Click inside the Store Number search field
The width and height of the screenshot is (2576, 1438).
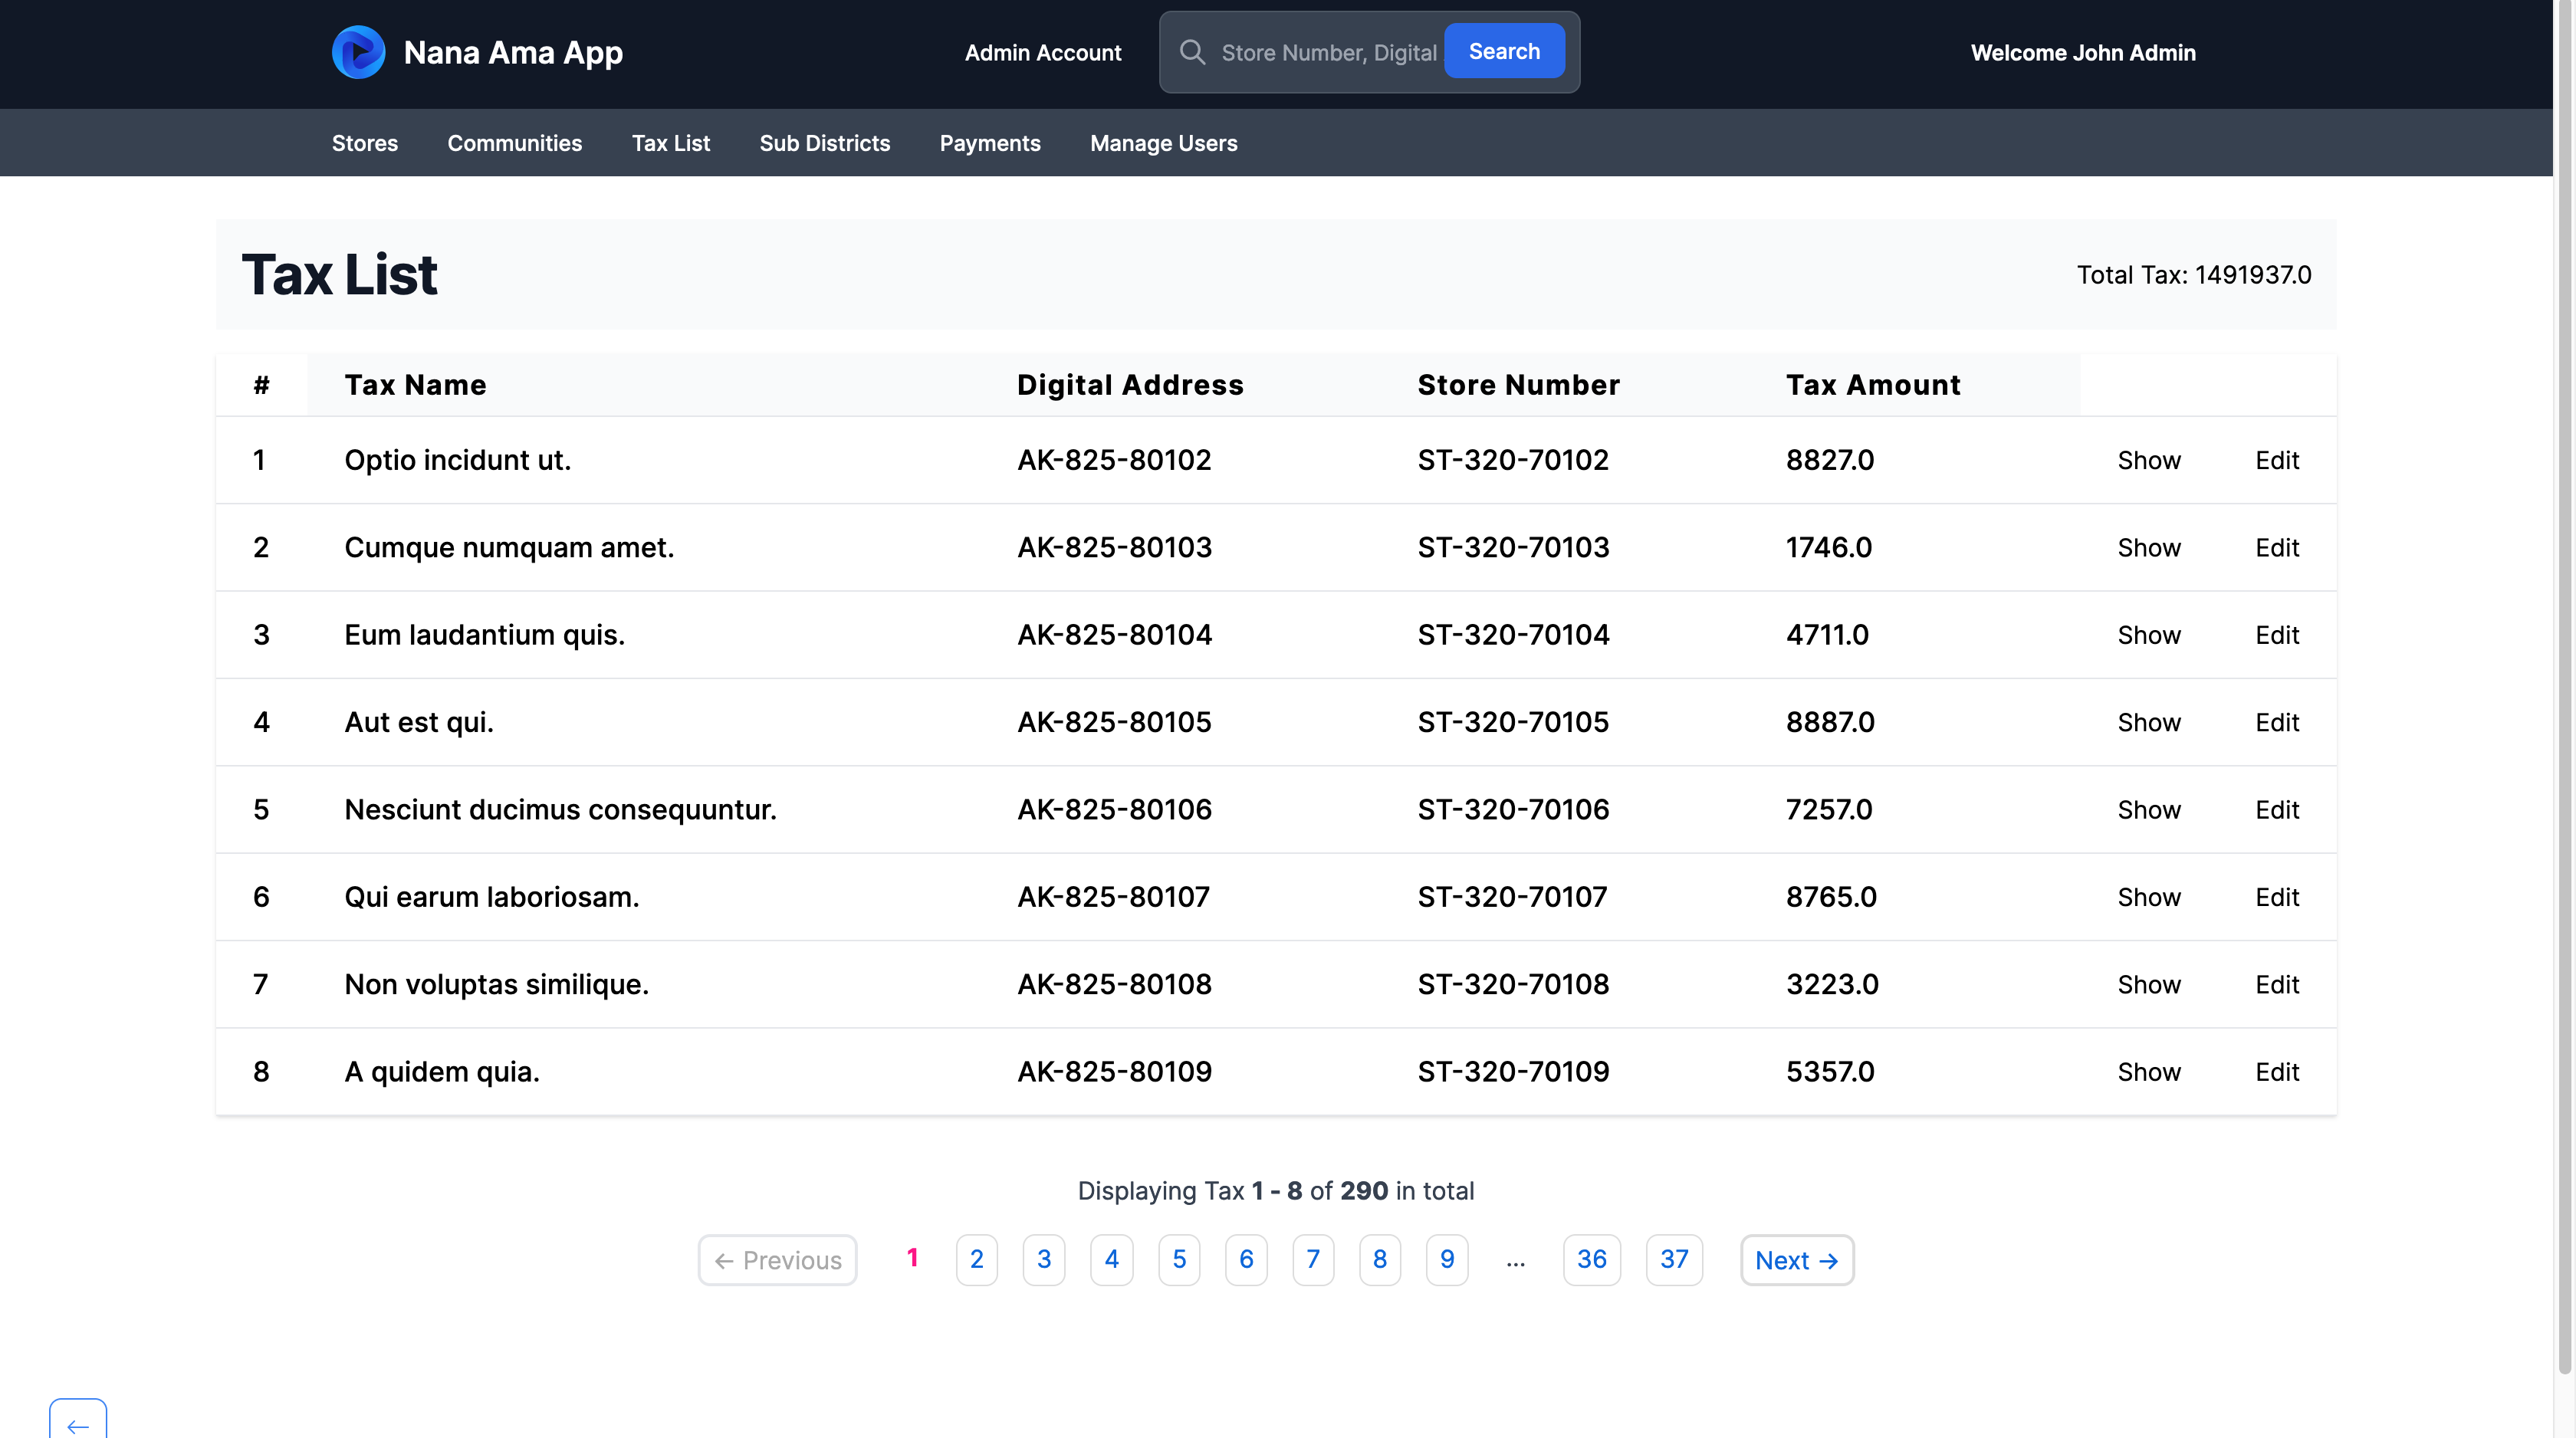[1328, 53]
